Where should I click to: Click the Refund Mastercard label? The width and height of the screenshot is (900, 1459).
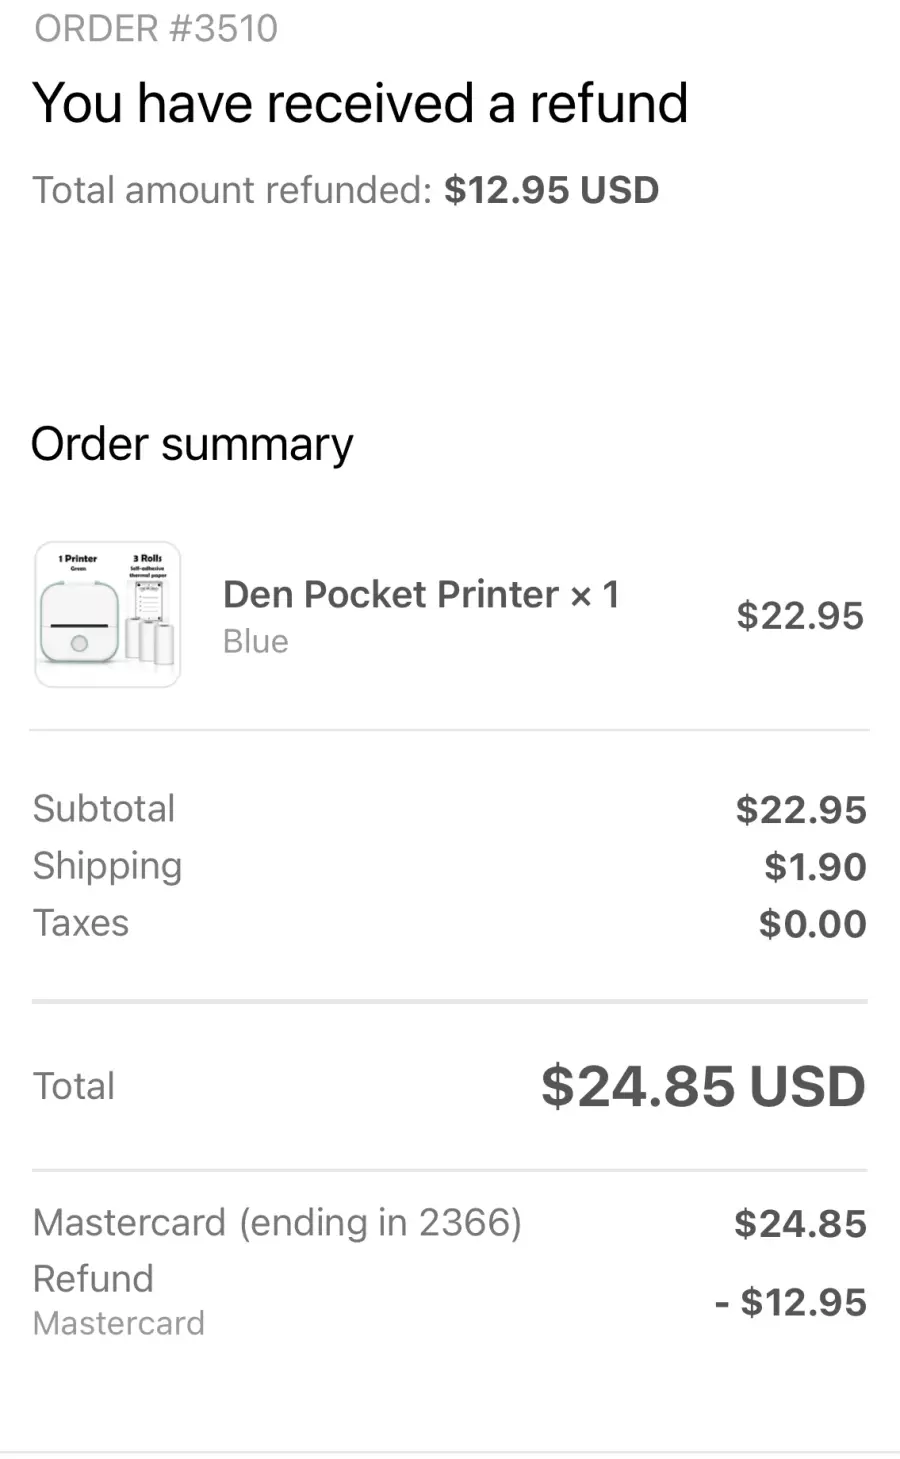(x=118, y=1299)
